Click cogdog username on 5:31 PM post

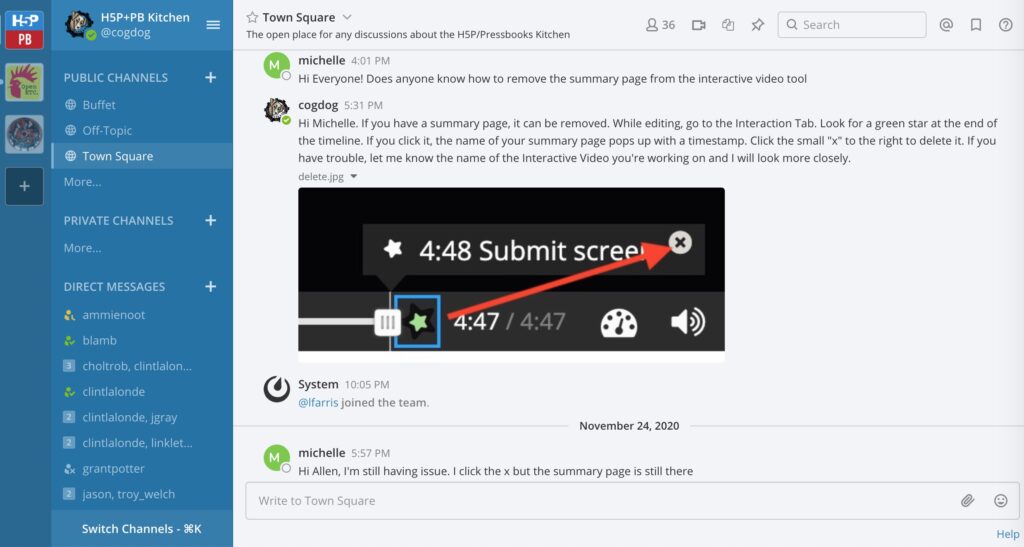(x=318, y=105)
